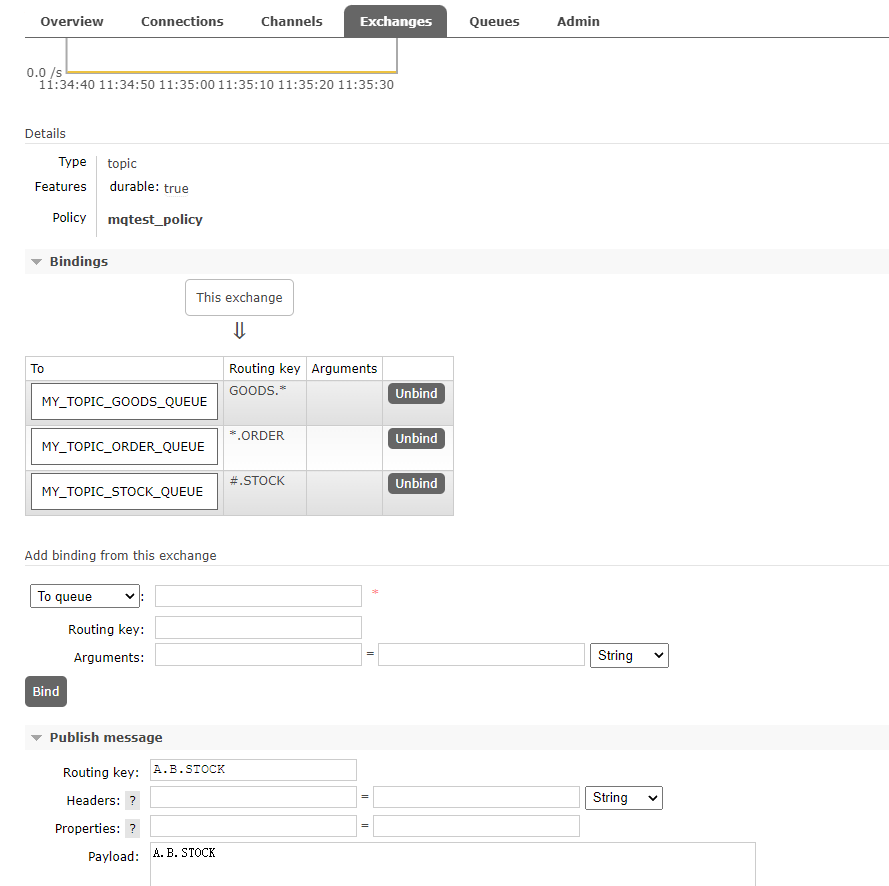Go to the Channels tab

point(291,22)
